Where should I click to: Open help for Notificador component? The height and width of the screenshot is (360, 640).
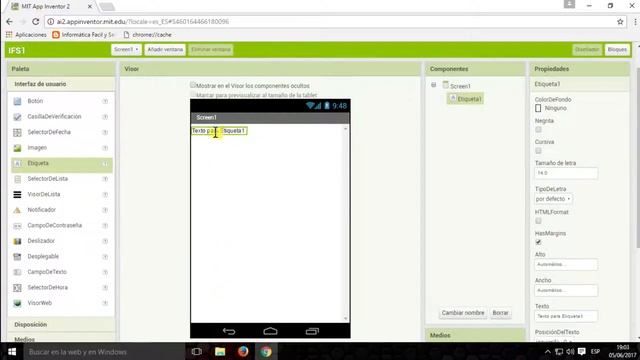click(x=105, y=210)
